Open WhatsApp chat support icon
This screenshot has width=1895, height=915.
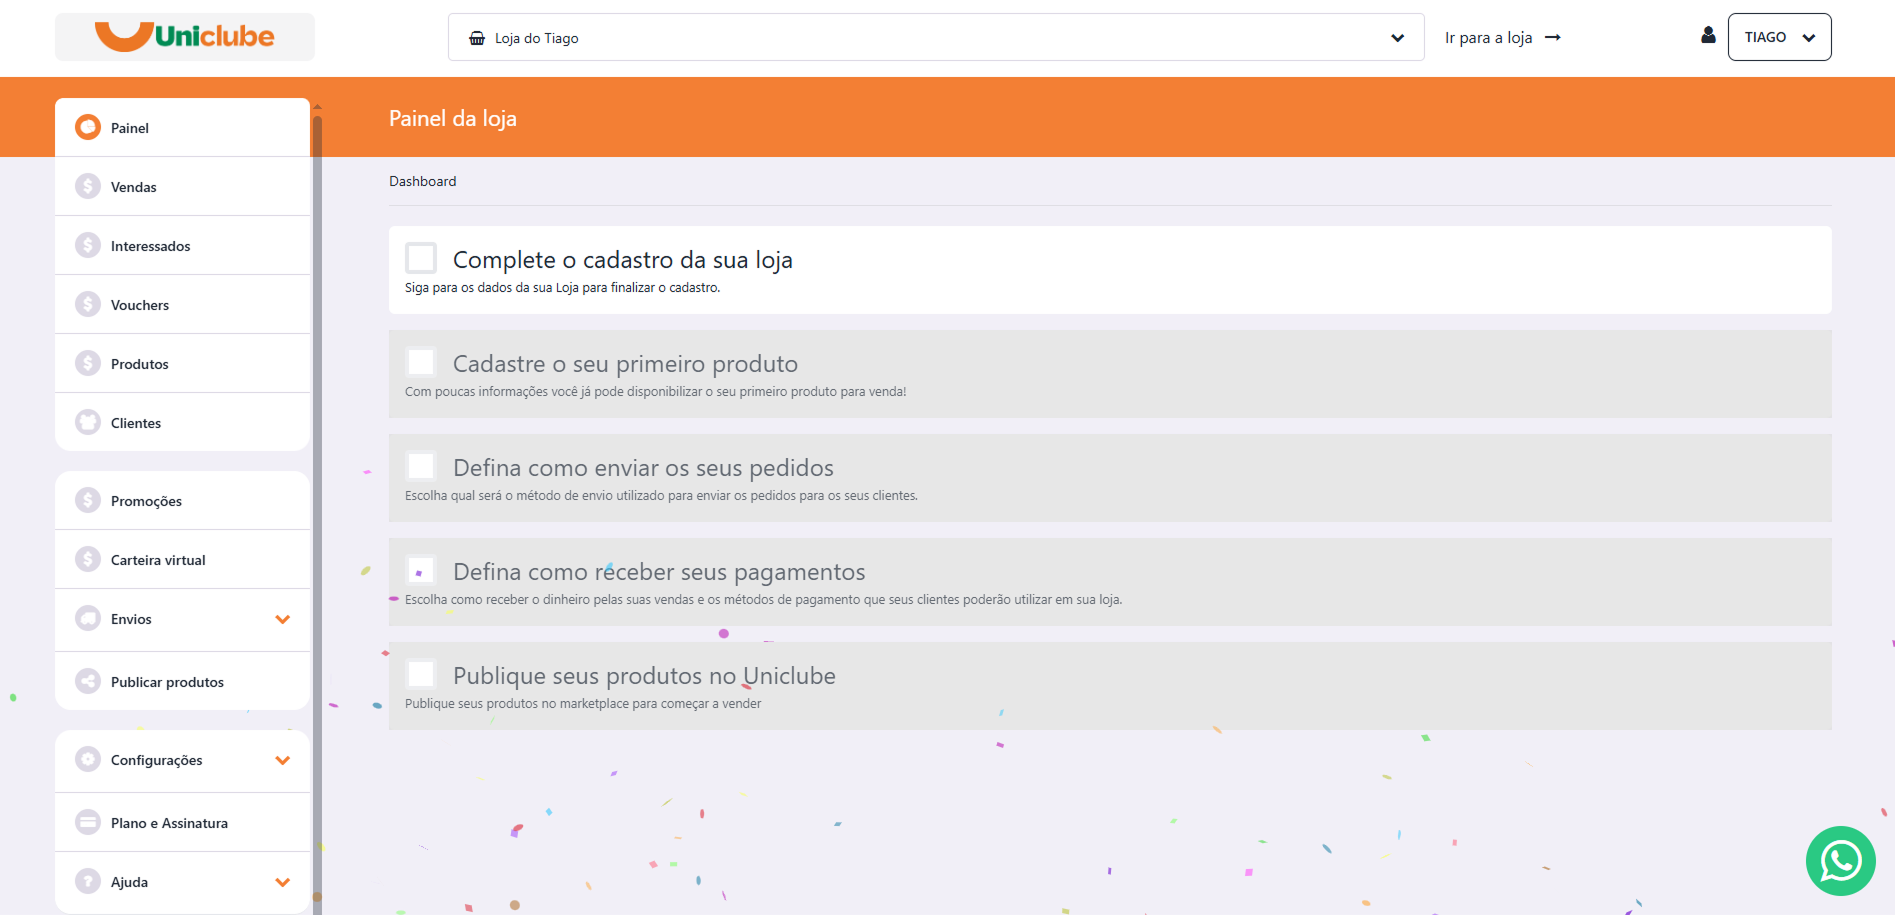click(1840, 860)
